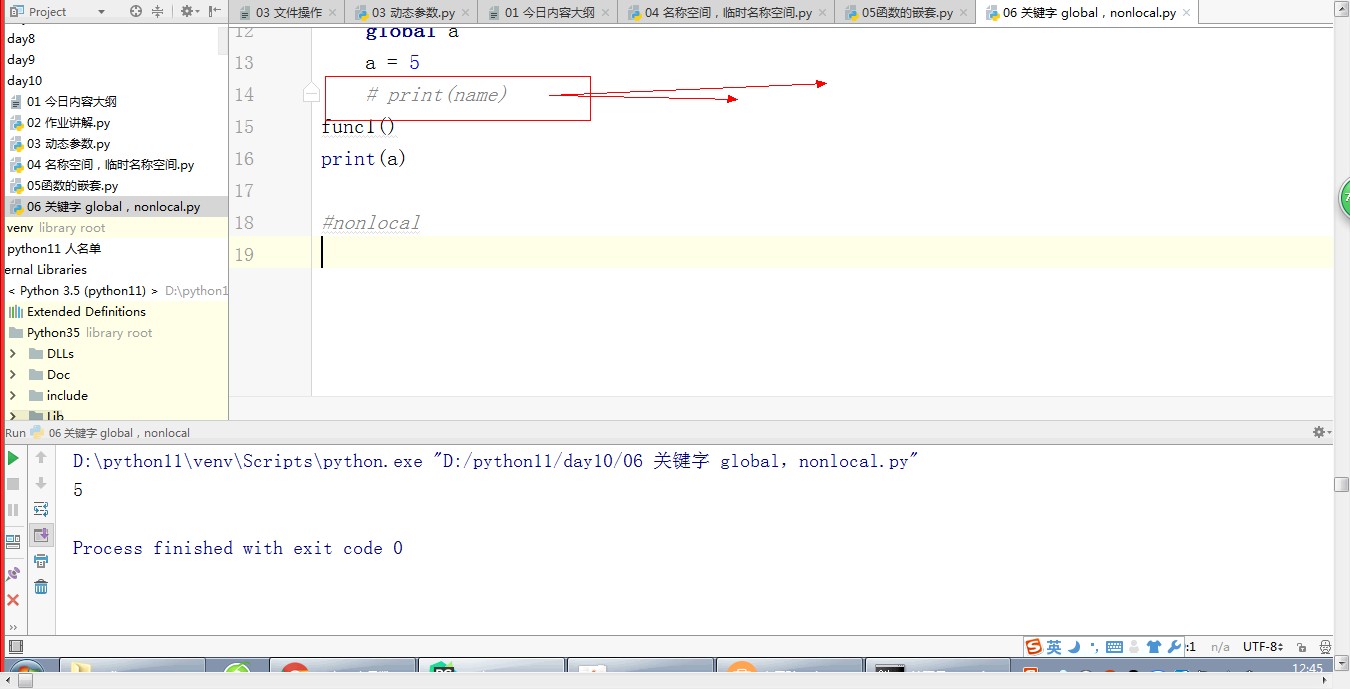Expand the include folder
This screenshot has height=689, width=1350.
[13, 395]
